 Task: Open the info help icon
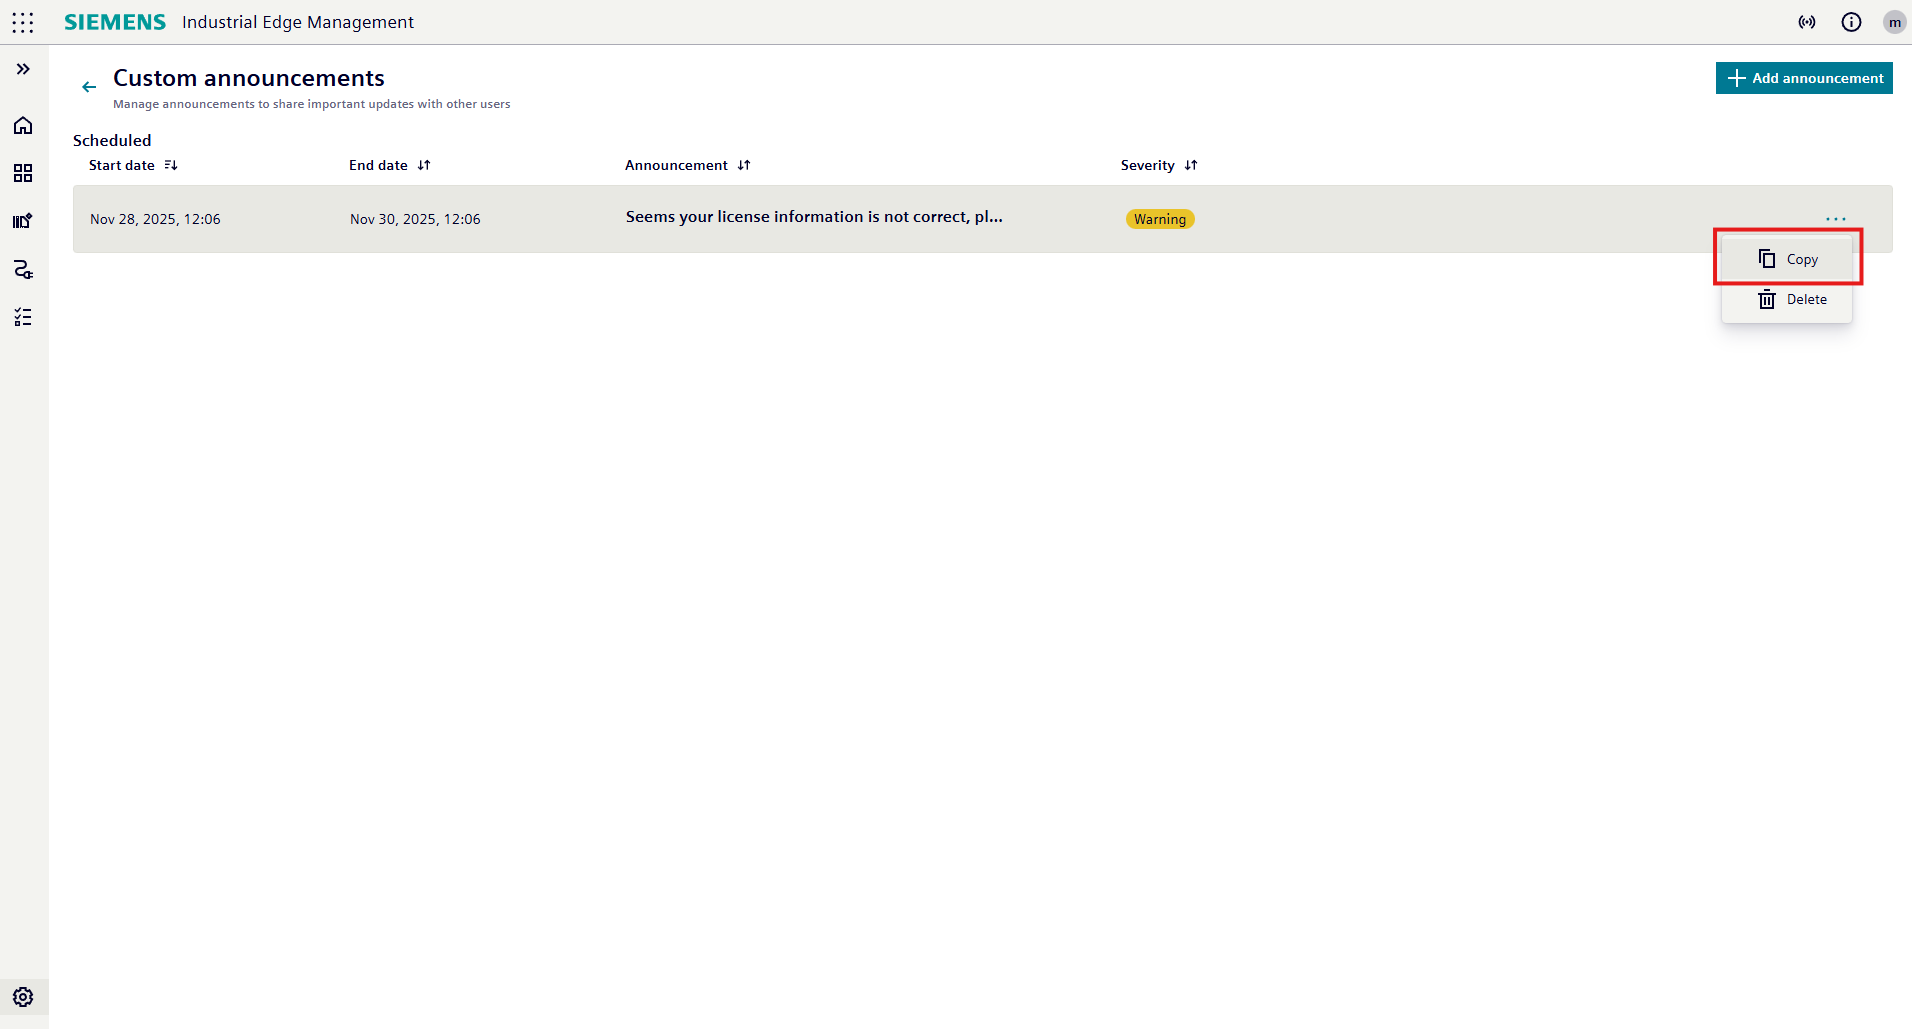(x=1851, y=22)
